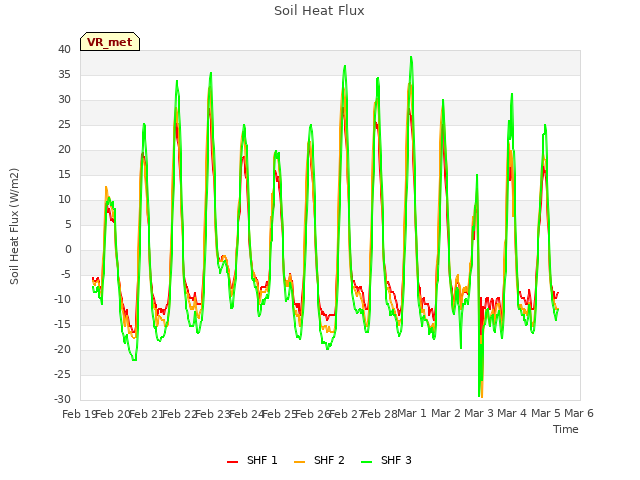This screenshot has height=480, width=640.
Task: Click the Feb 19 x-axis tick label
Action: pyautogui.click(x=79, y=414)
